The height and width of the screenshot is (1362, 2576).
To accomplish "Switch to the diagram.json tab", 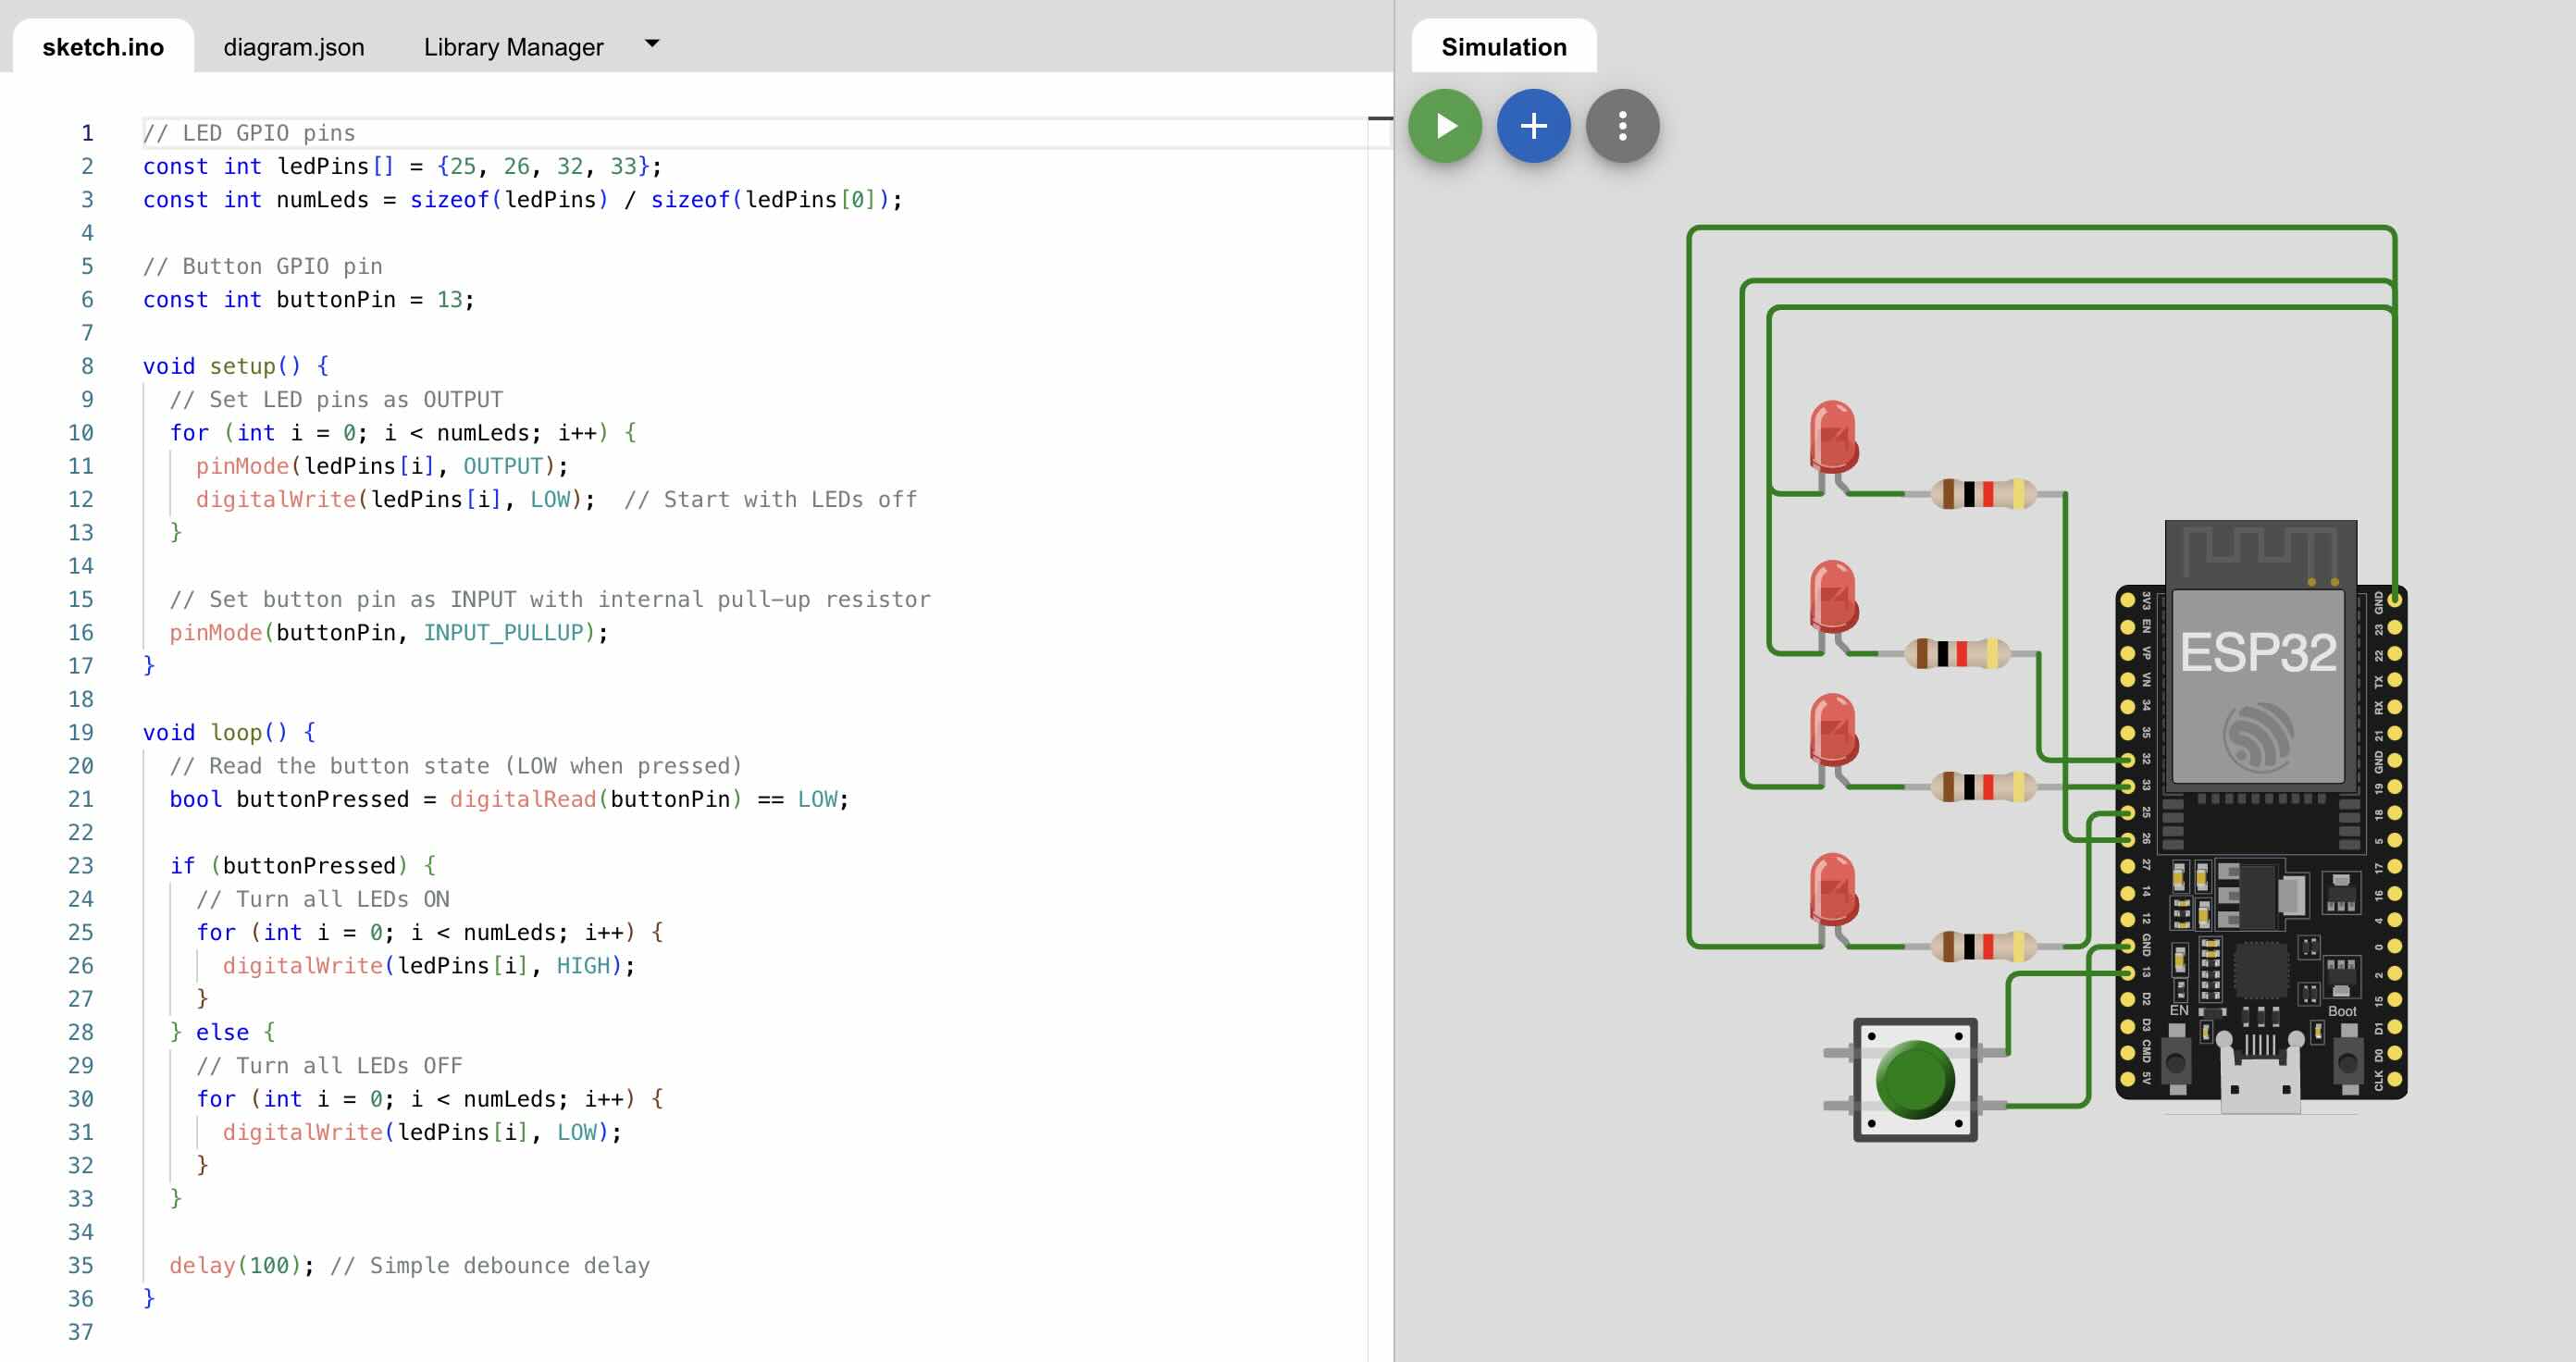I will 293,47.
